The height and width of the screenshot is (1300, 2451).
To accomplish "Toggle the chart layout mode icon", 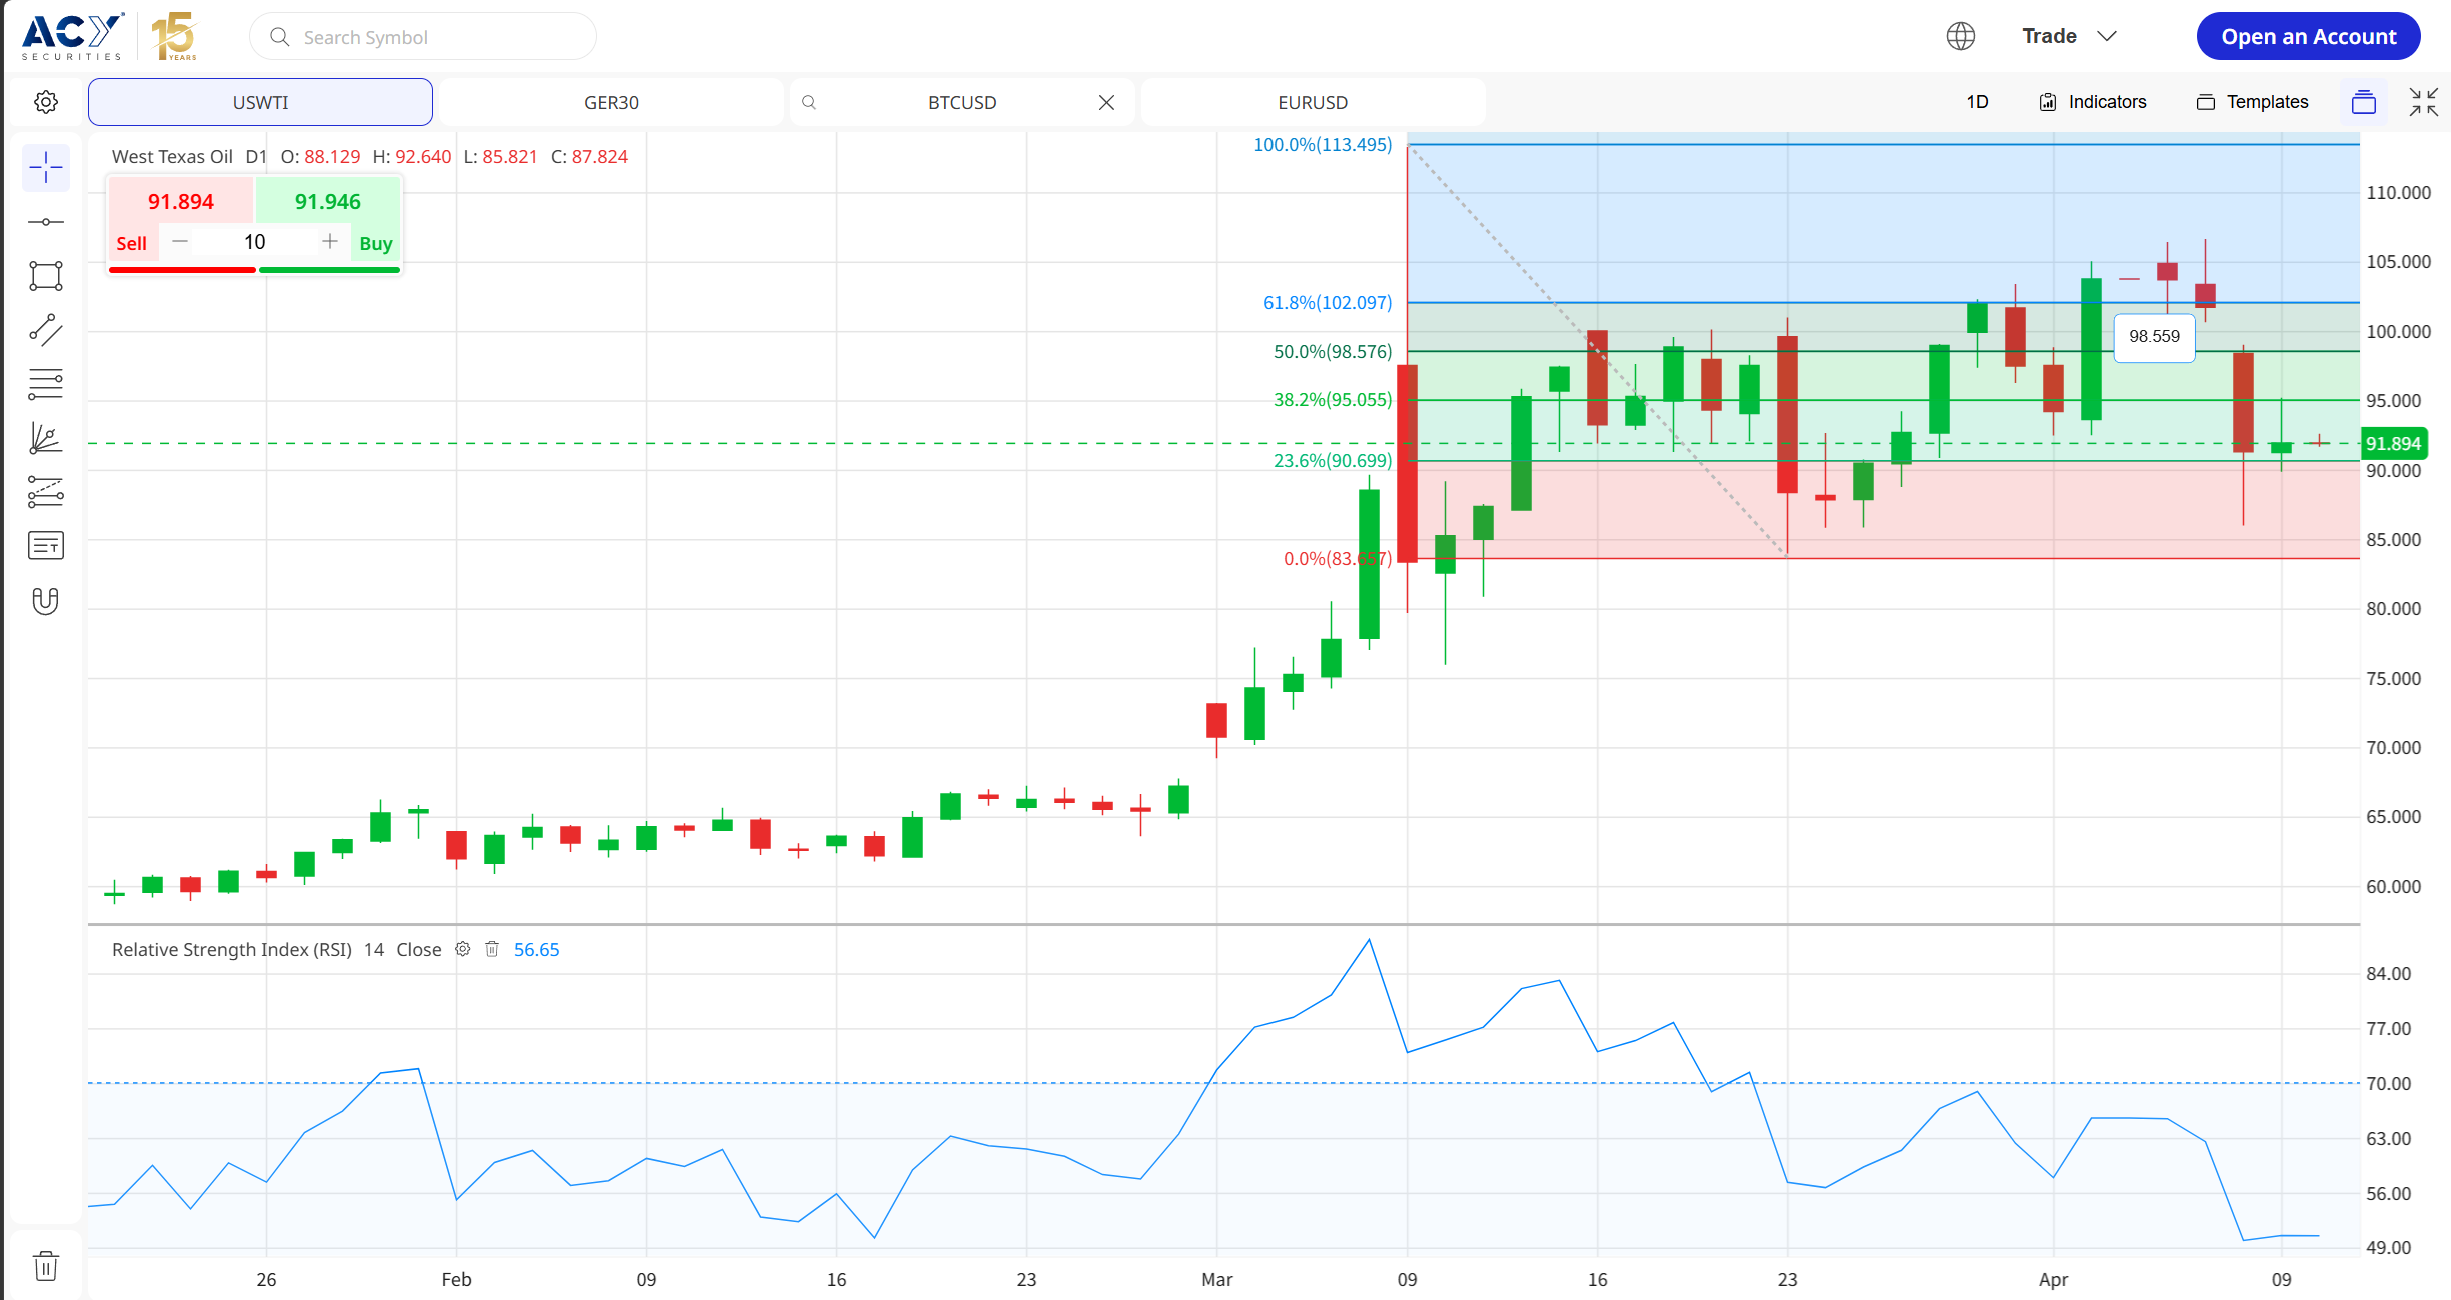I will (2364, 102).
